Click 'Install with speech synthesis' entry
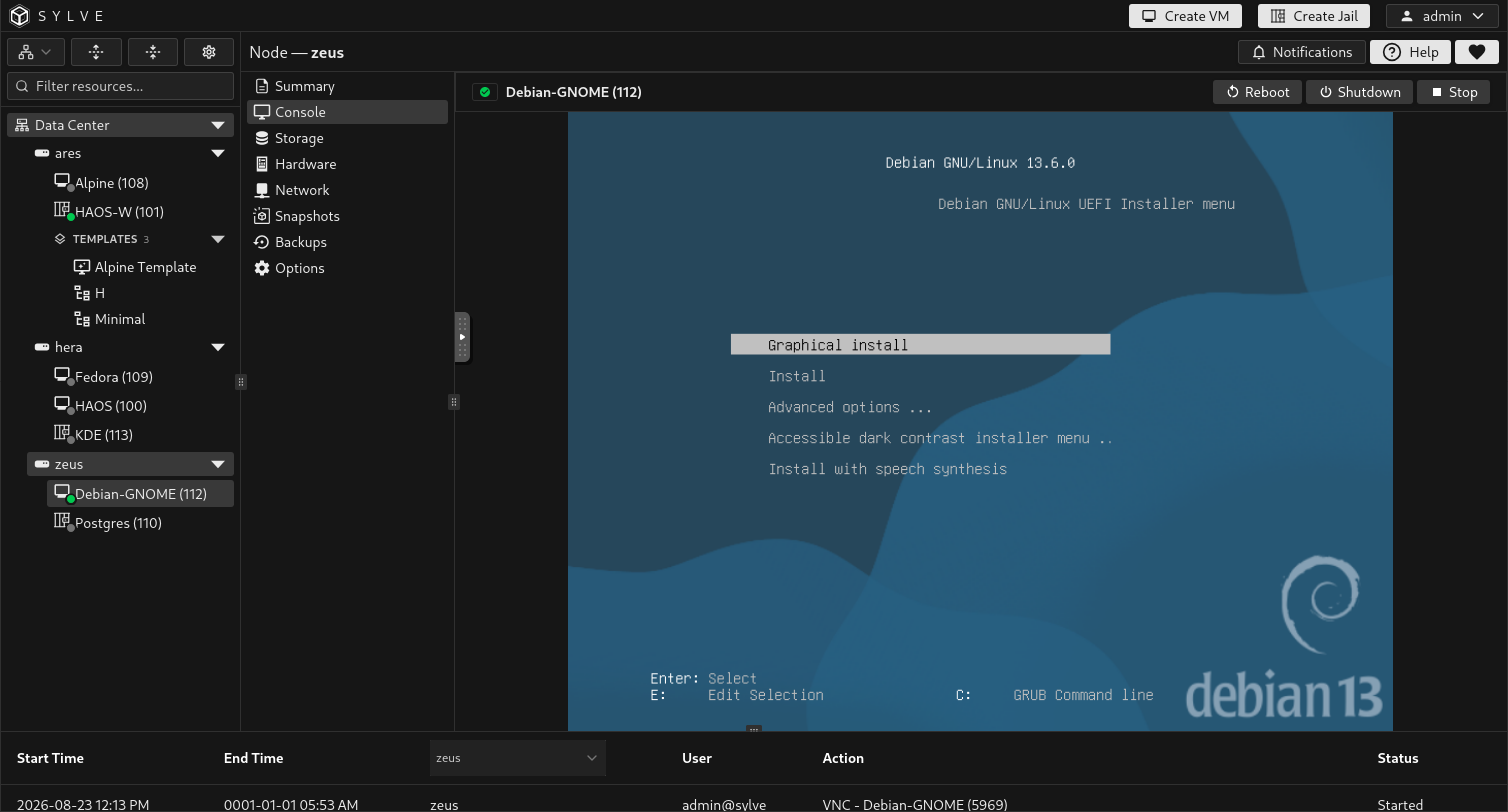Image resolution: width=1508 pixels, height=812 pixels. 887,469
